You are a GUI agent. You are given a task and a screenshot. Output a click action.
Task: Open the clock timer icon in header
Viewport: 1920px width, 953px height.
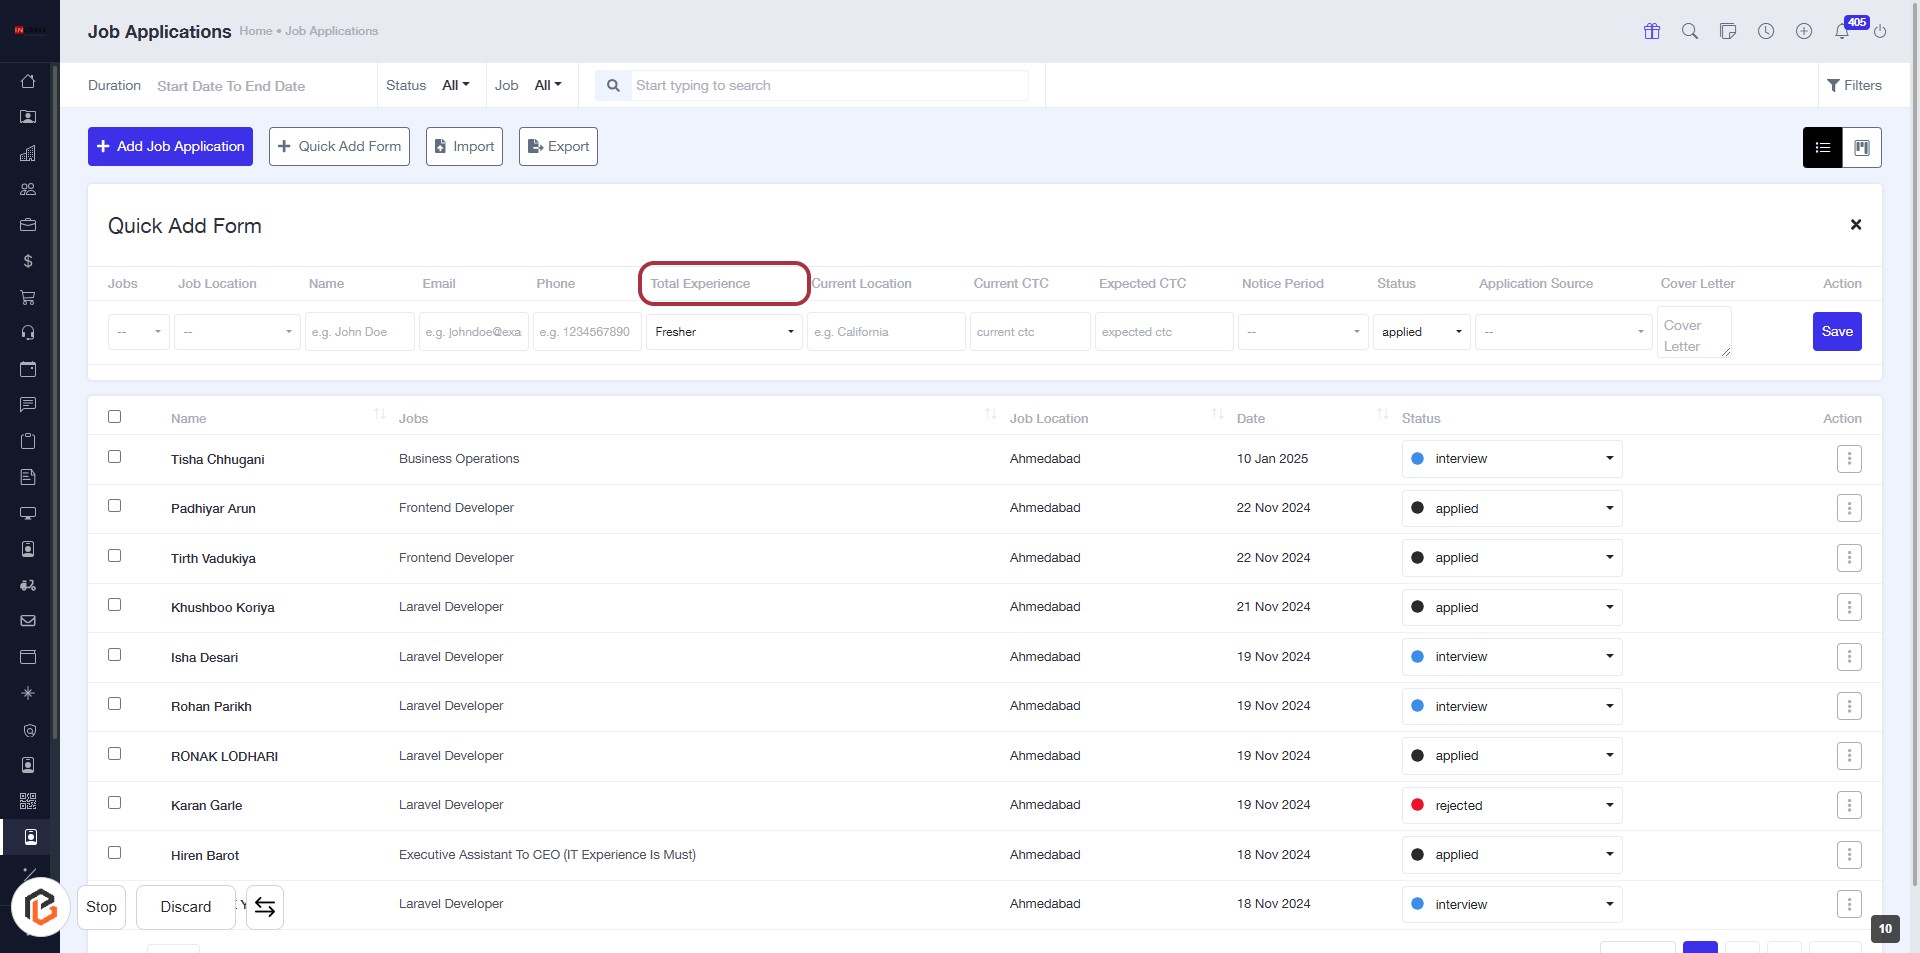[1766, 32]
